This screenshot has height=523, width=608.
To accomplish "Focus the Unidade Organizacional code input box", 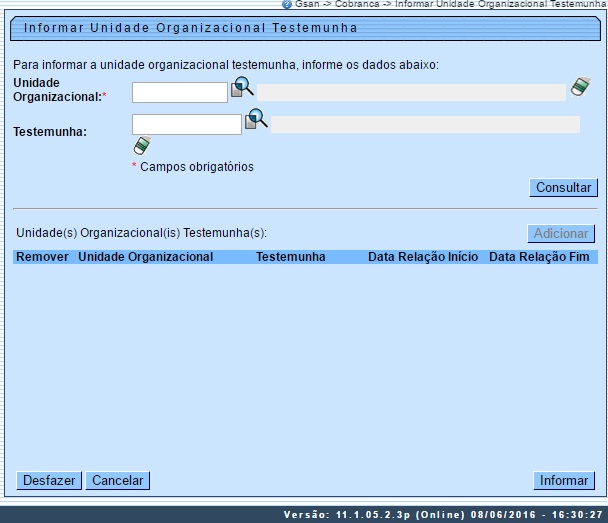I will click(180, 93).
